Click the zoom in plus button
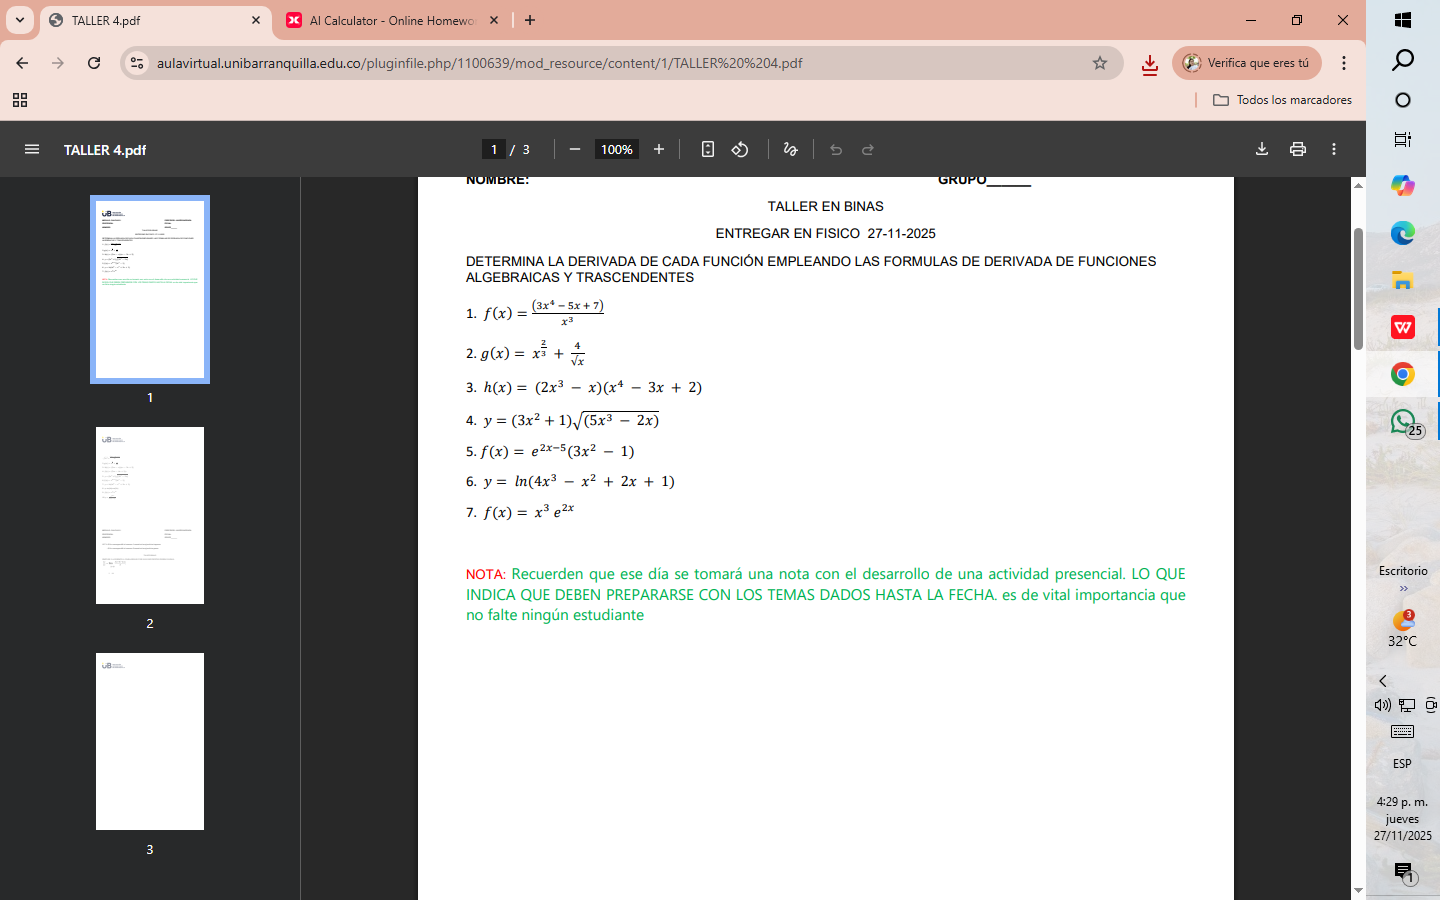The height and width of the screenshot is (900, 1440). (659, 150)
